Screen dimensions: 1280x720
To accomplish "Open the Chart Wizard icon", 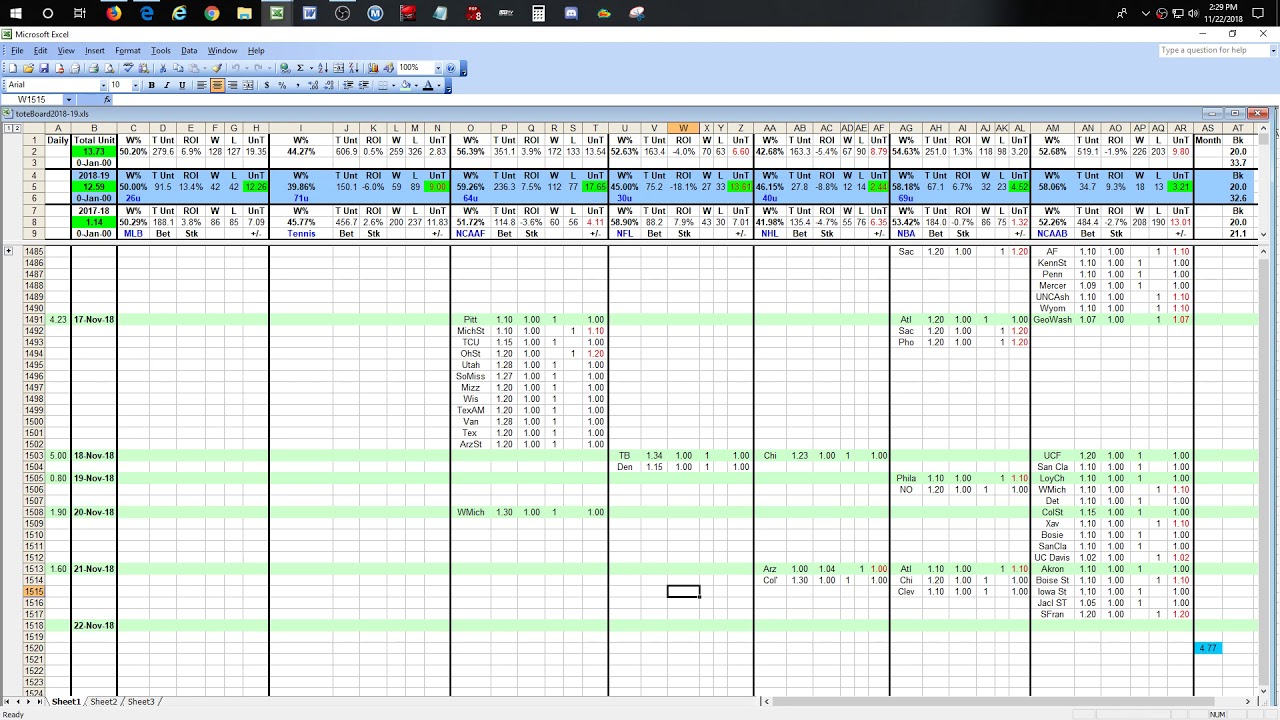I will click(373, 68).
